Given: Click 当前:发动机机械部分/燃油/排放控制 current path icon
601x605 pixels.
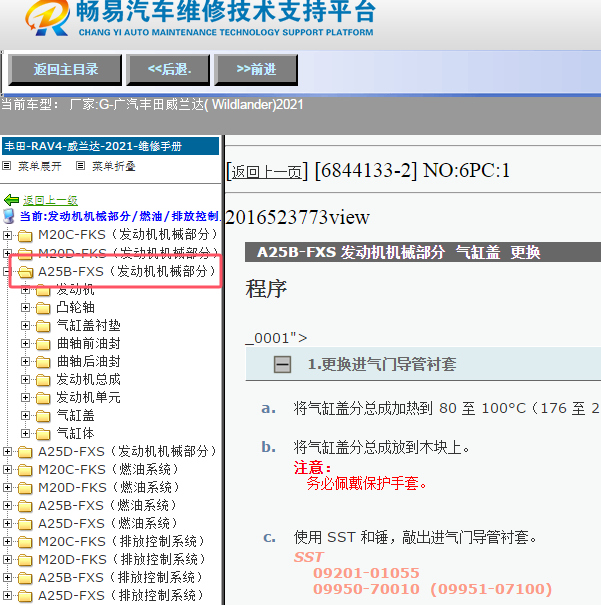Looking at the screenshot, I should coord(8,216).
